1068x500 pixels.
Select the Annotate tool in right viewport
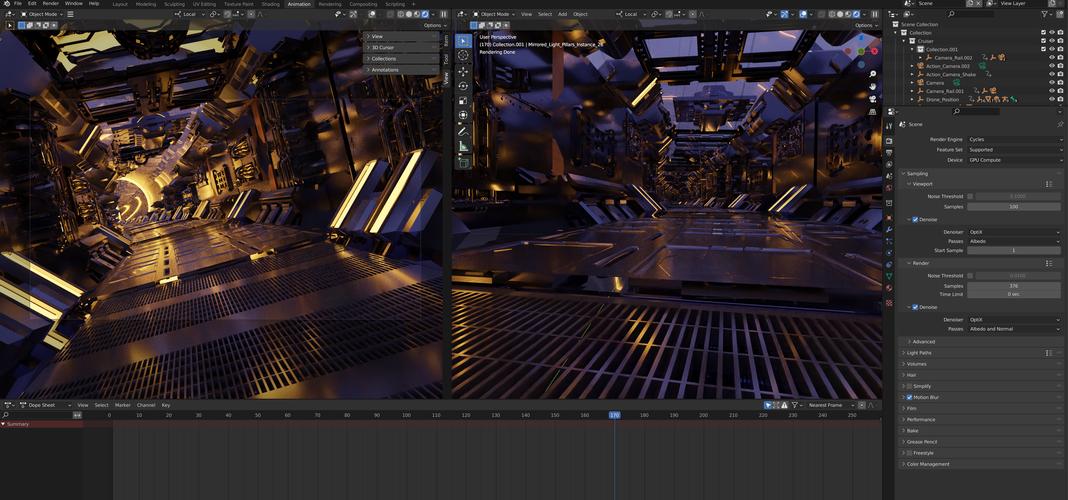463,131
